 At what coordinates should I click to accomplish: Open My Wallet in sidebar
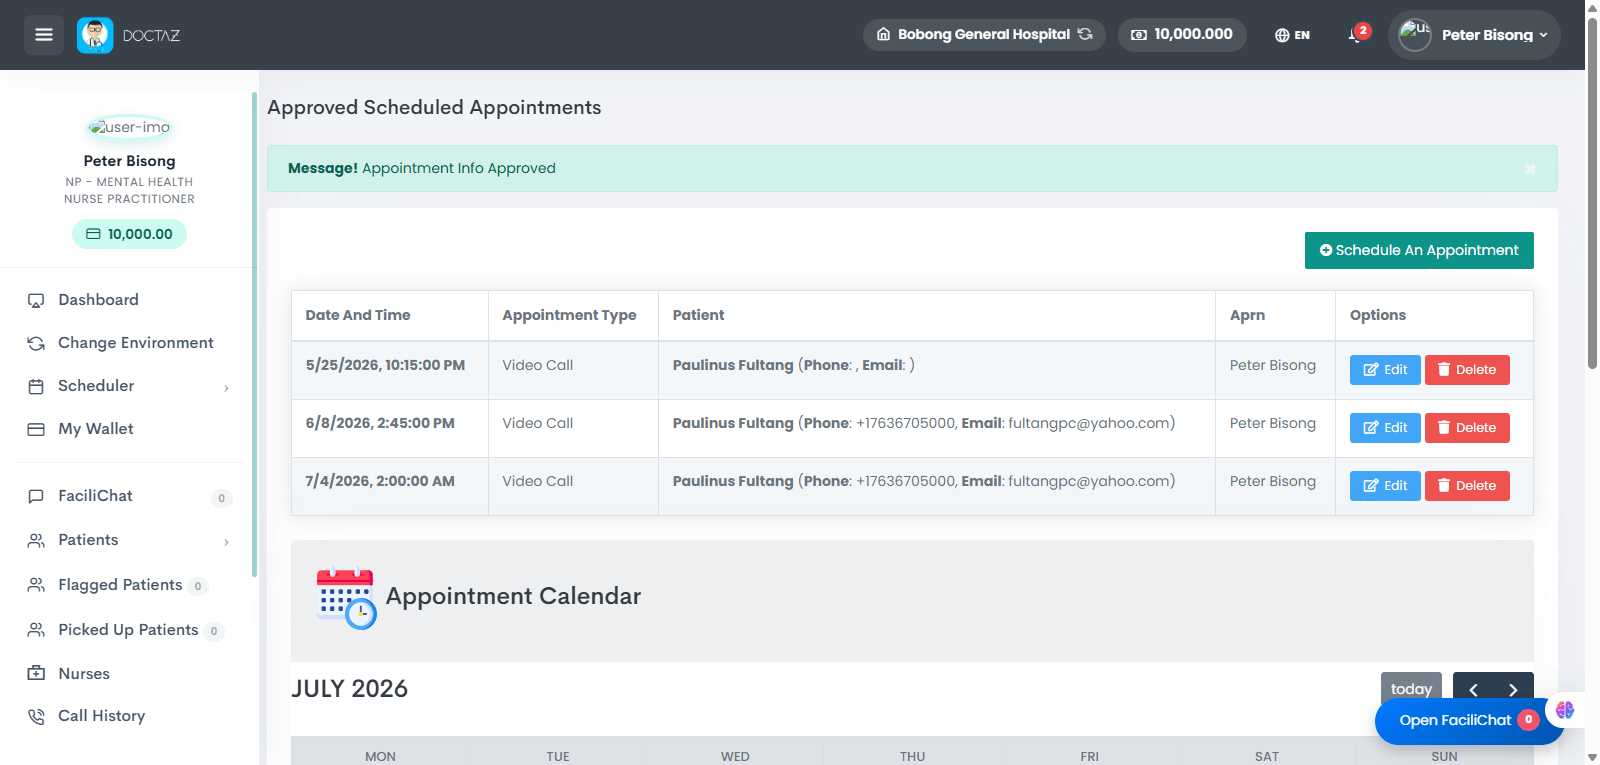95,429
